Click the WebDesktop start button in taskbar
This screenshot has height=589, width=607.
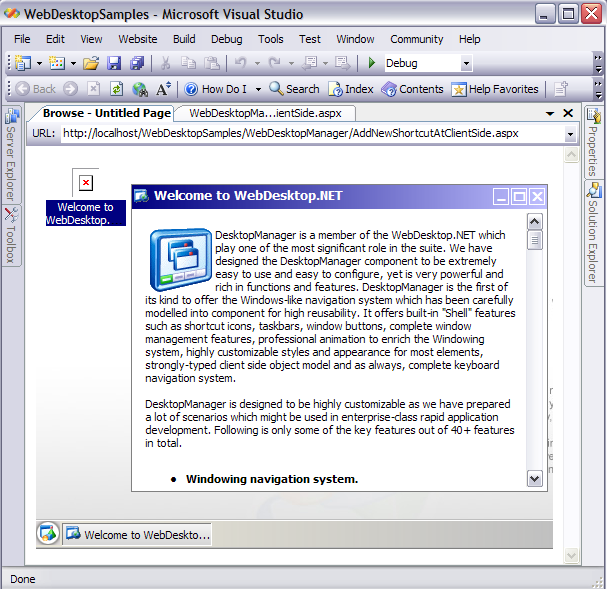48,534
